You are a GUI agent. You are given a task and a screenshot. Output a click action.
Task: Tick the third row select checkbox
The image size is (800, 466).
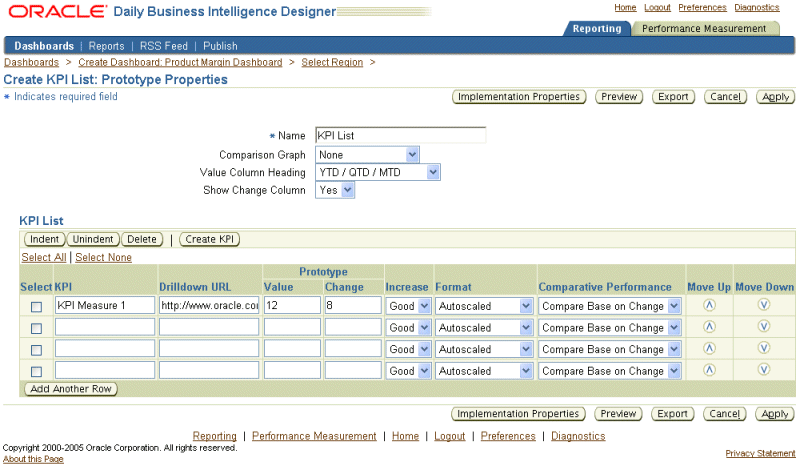click(x=36, y=350)
